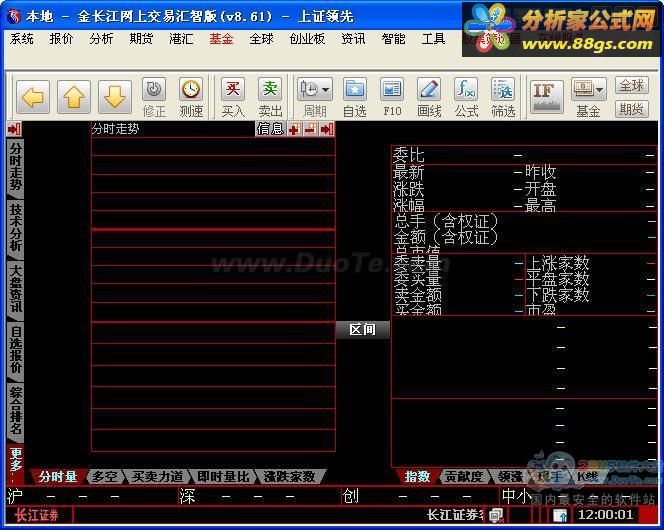
Task: Expand the 更多 sidebar tab
Action: coord(15,465)
